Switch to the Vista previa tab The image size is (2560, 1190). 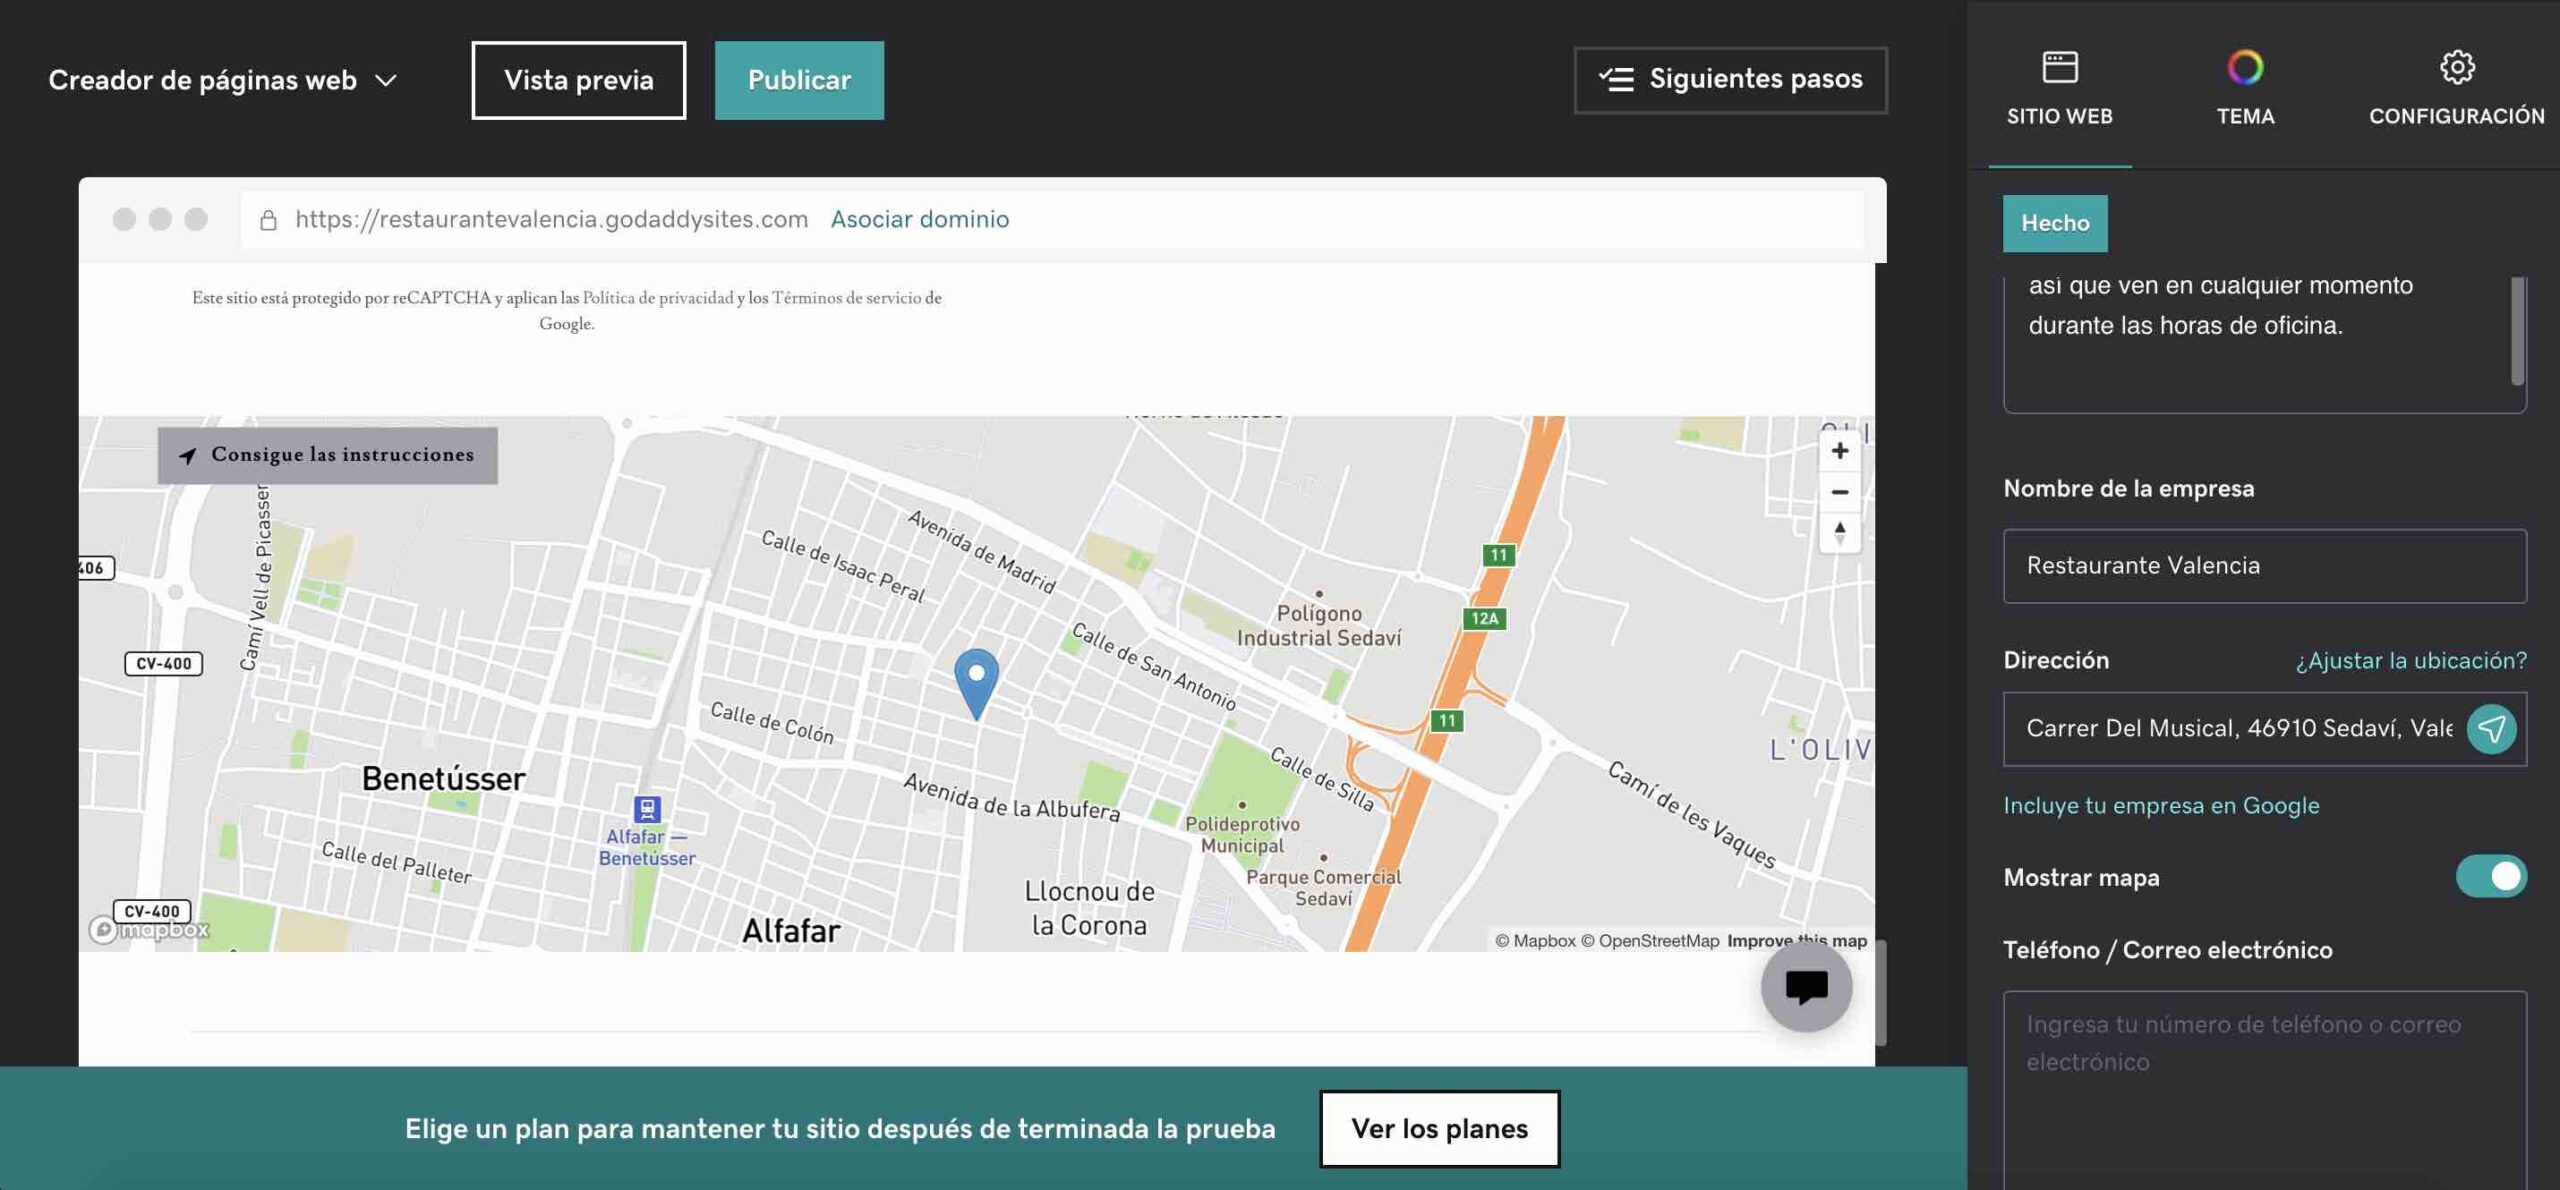click(x=578, y=80)
